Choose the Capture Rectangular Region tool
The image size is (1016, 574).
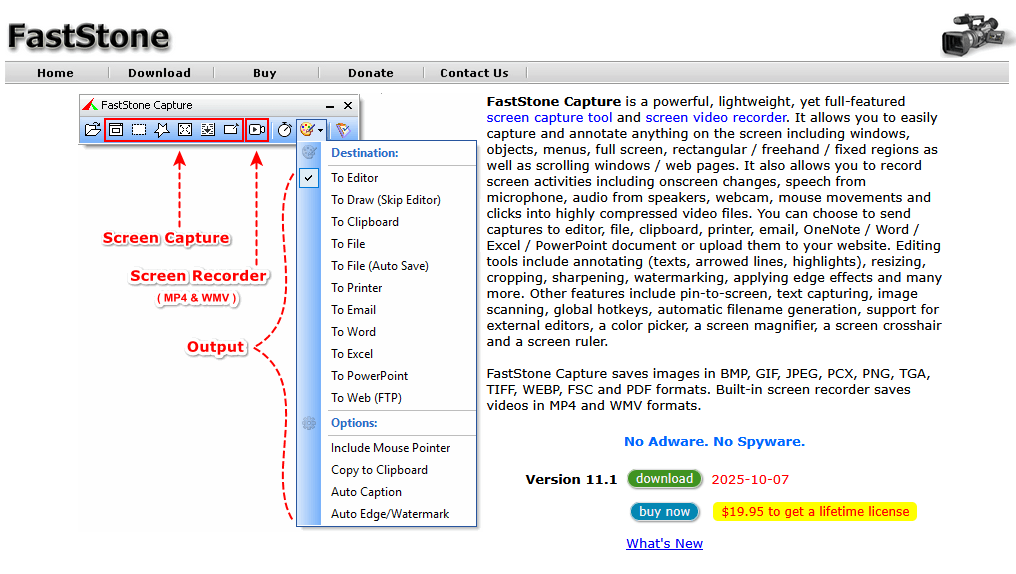(x=139, y=129)
